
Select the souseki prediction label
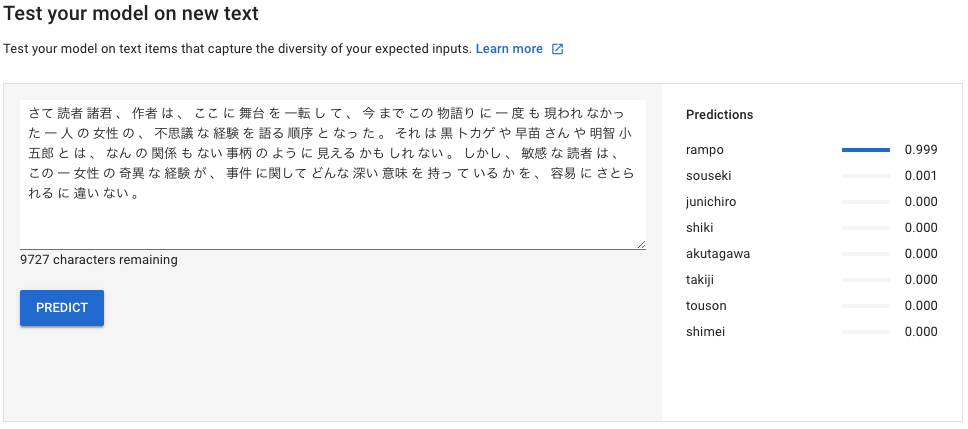click(709, 176)
